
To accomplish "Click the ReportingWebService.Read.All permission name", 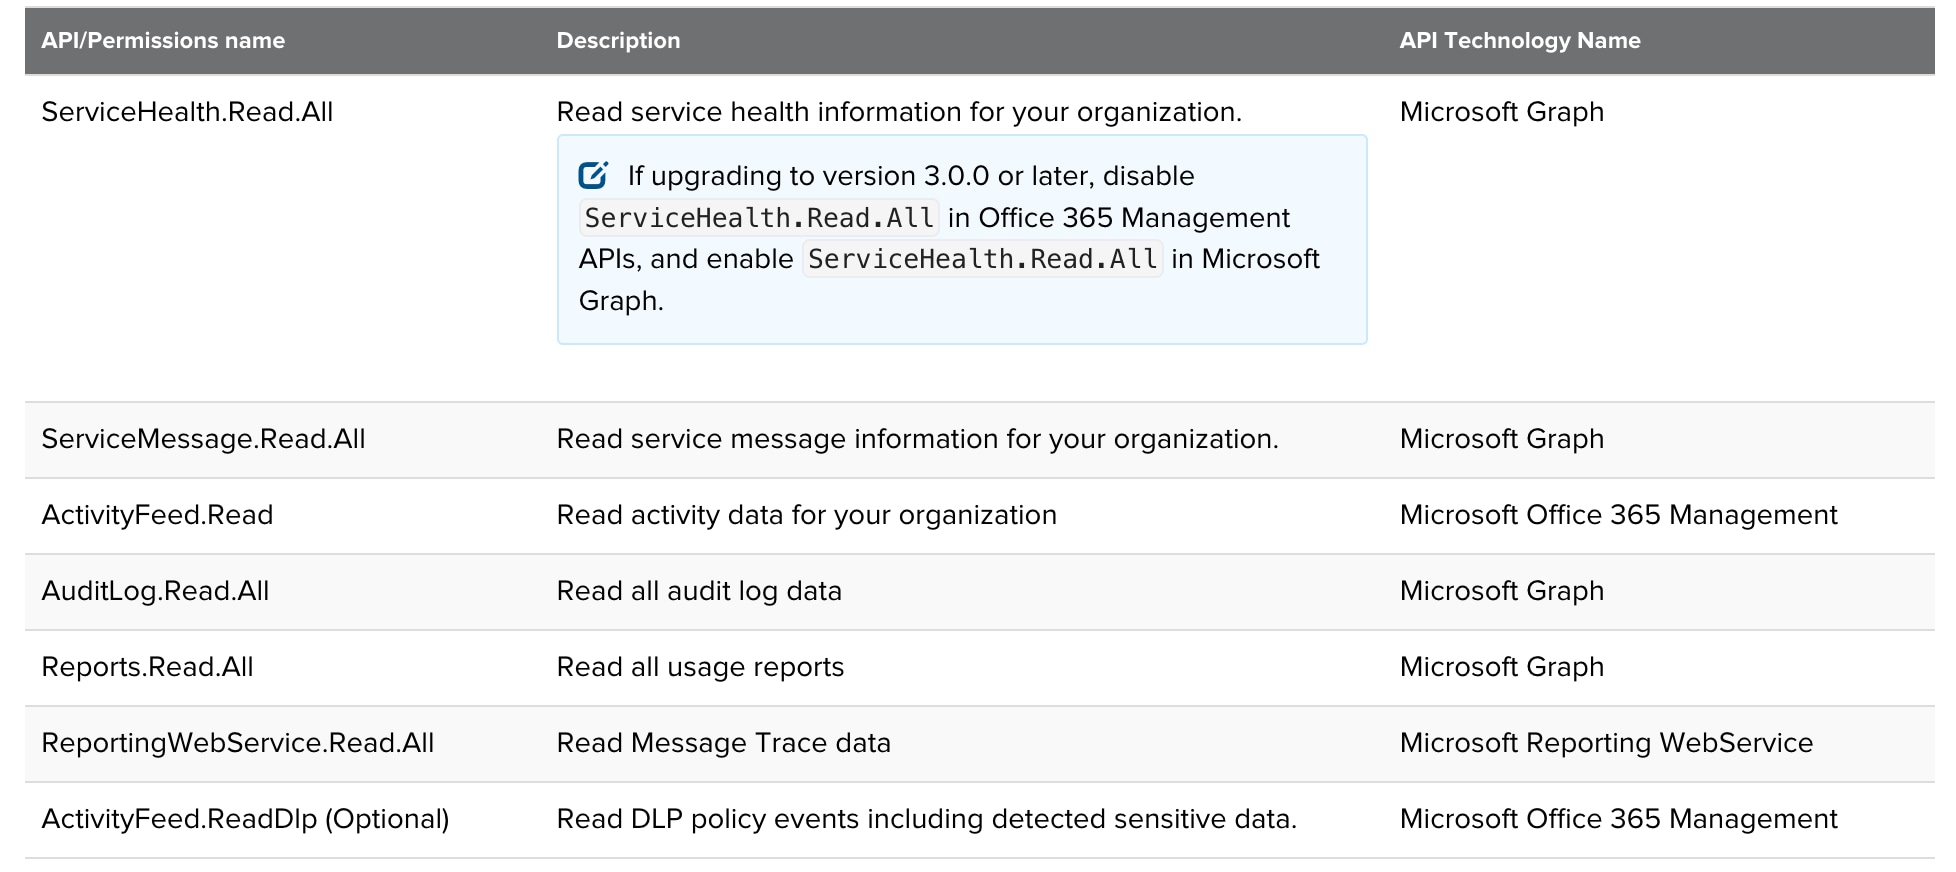I will coord(238,743).
